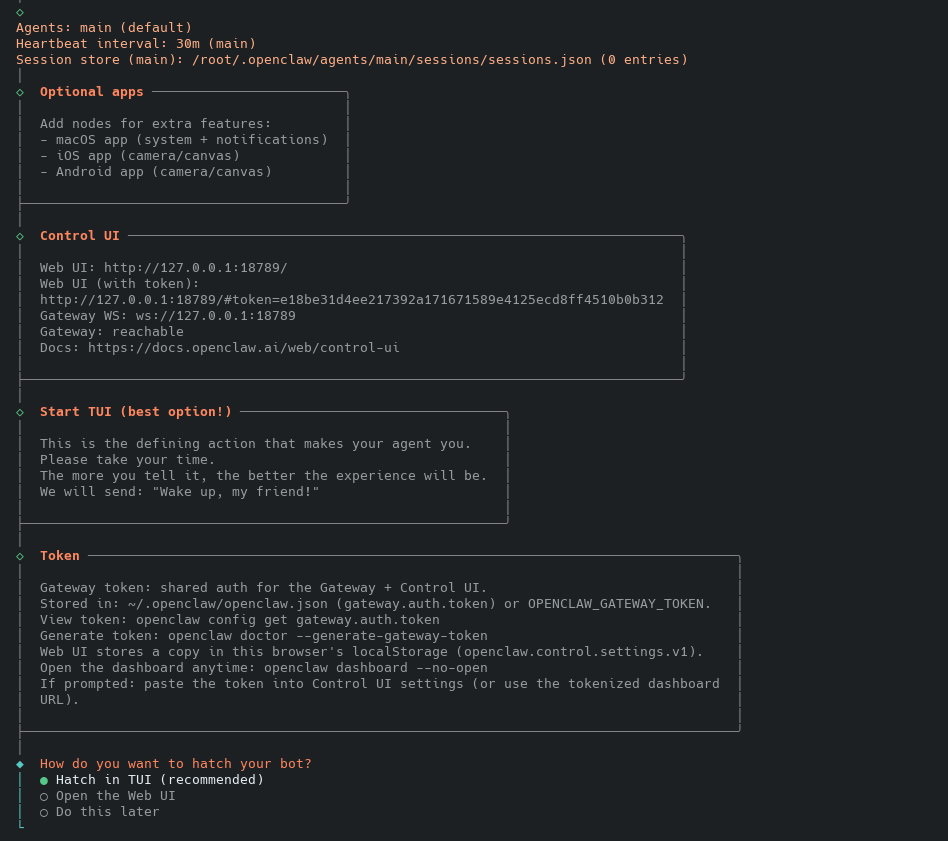Click the diamond marker beside Token heading

coord(20,556)
